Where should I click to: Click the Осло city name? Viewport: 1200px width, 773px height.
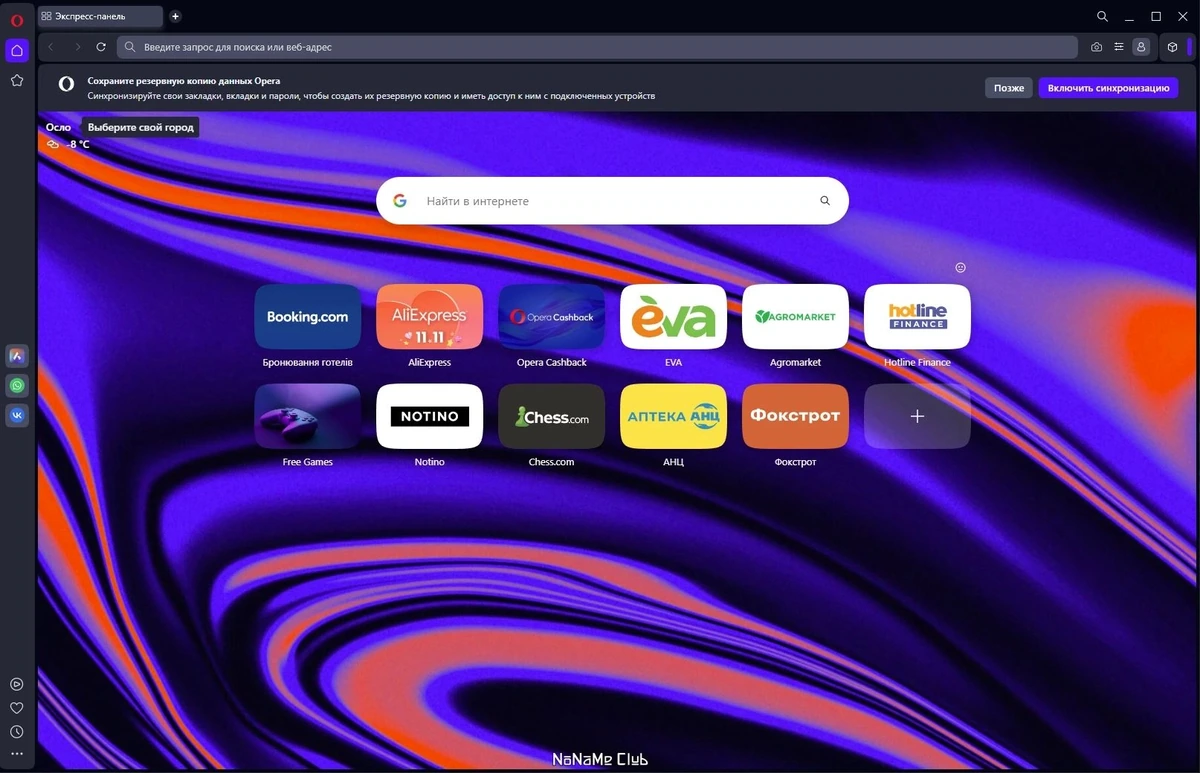(58, 127)
